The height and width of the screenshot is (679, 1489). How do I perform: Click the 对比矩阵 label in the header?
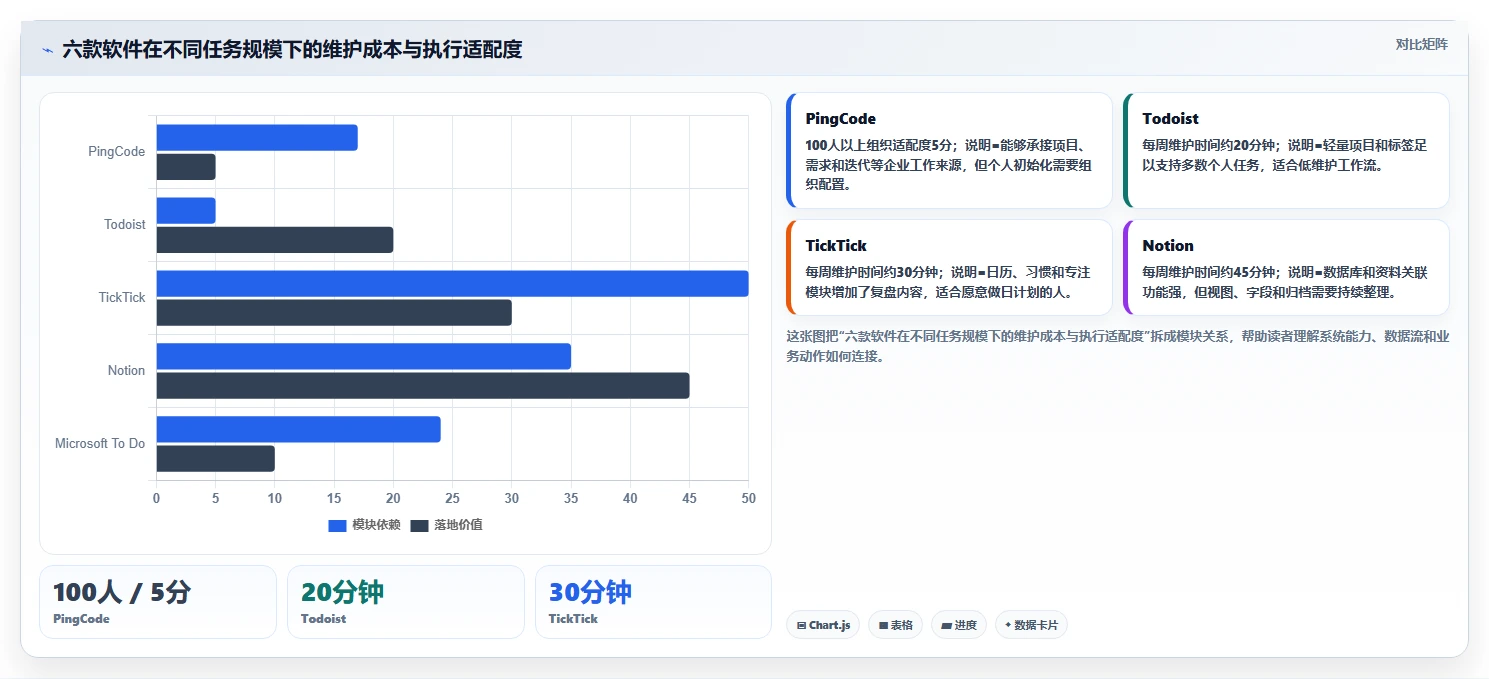[x=1421, y=45]
